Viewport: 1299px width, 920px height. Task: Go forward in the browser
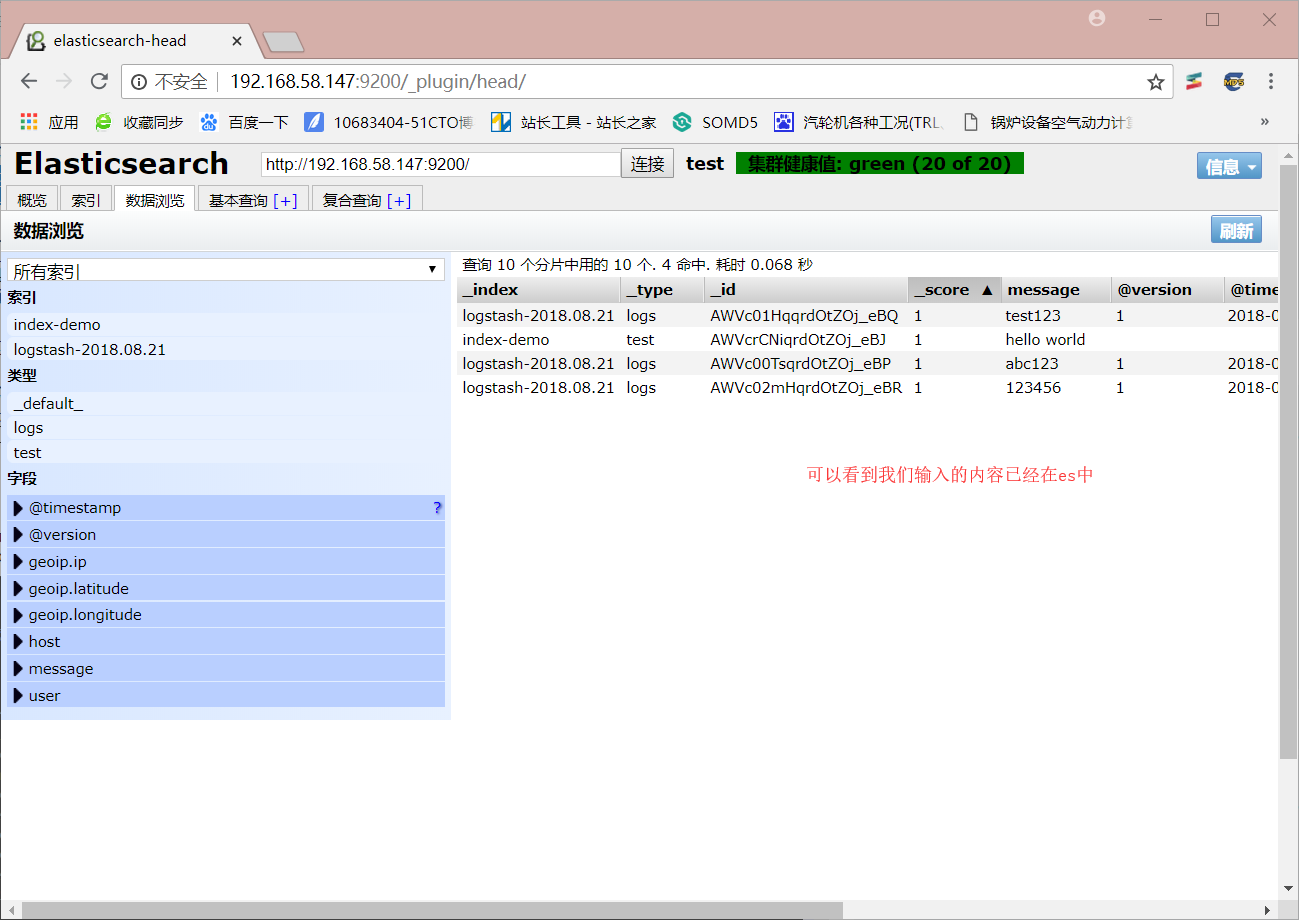click(x=64, y=82)
